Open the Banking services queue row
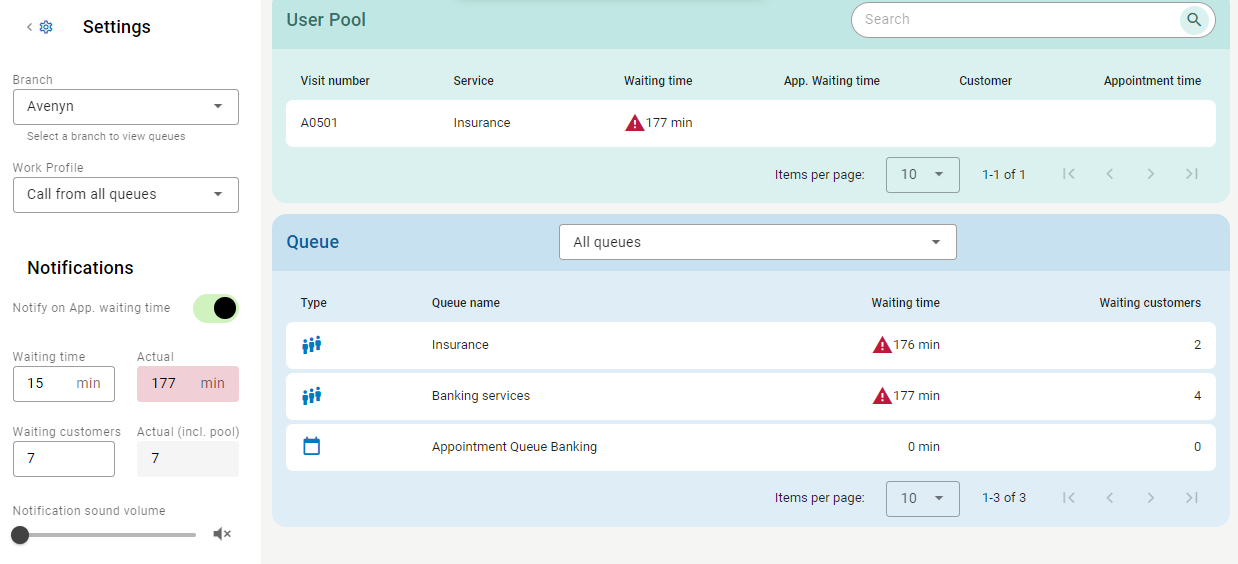This screenshot has height=564, width=1238. [750, 396]
